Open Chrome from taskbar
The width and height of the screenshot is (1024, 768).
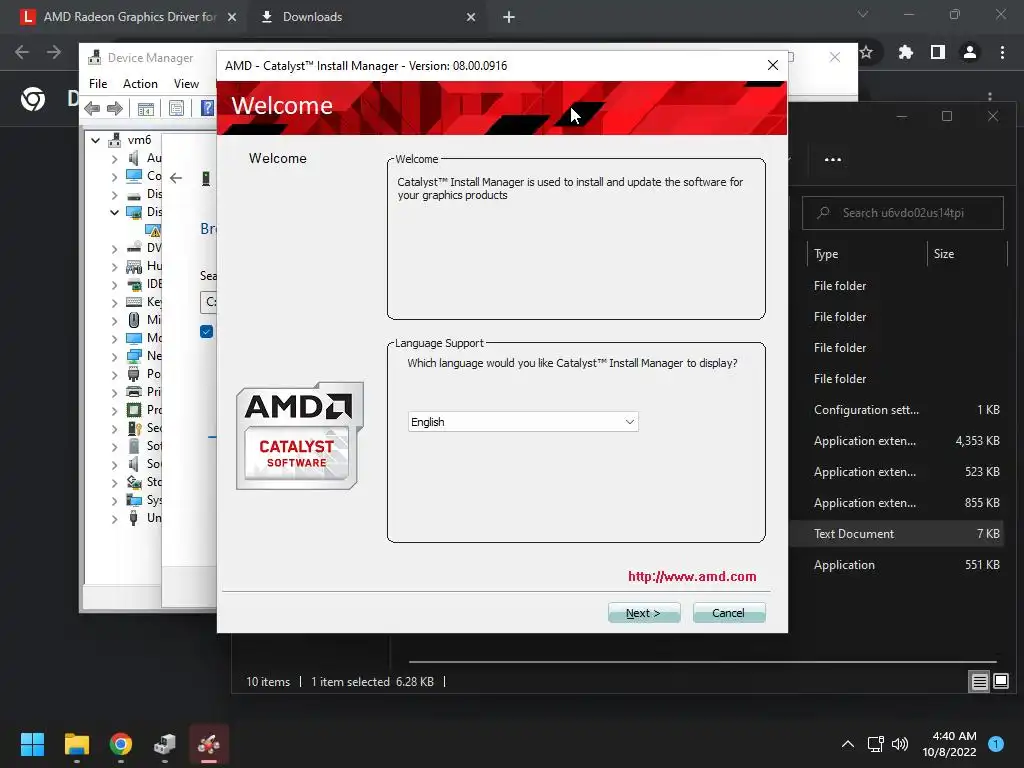pos(121,744)
